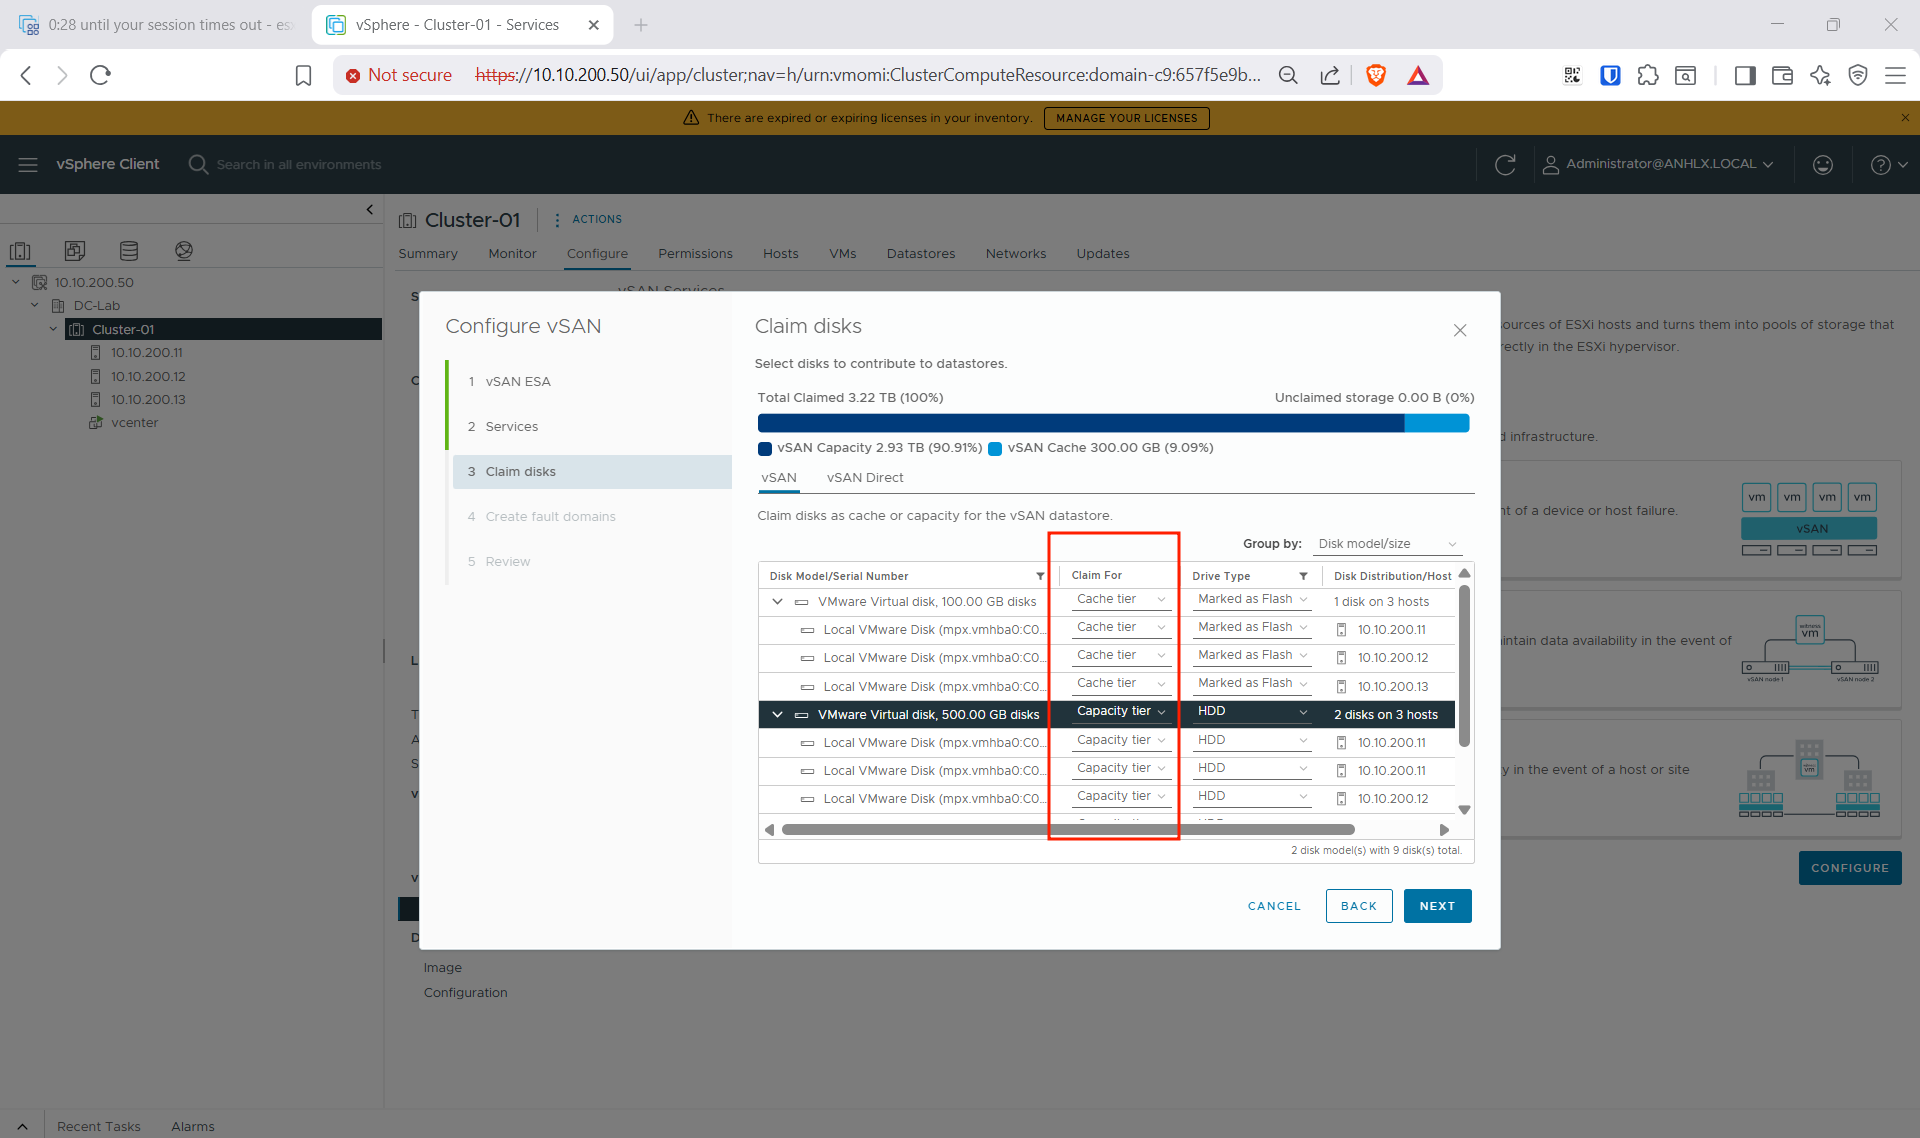Open the browser extensions puzzle icon

point(1648,75)
